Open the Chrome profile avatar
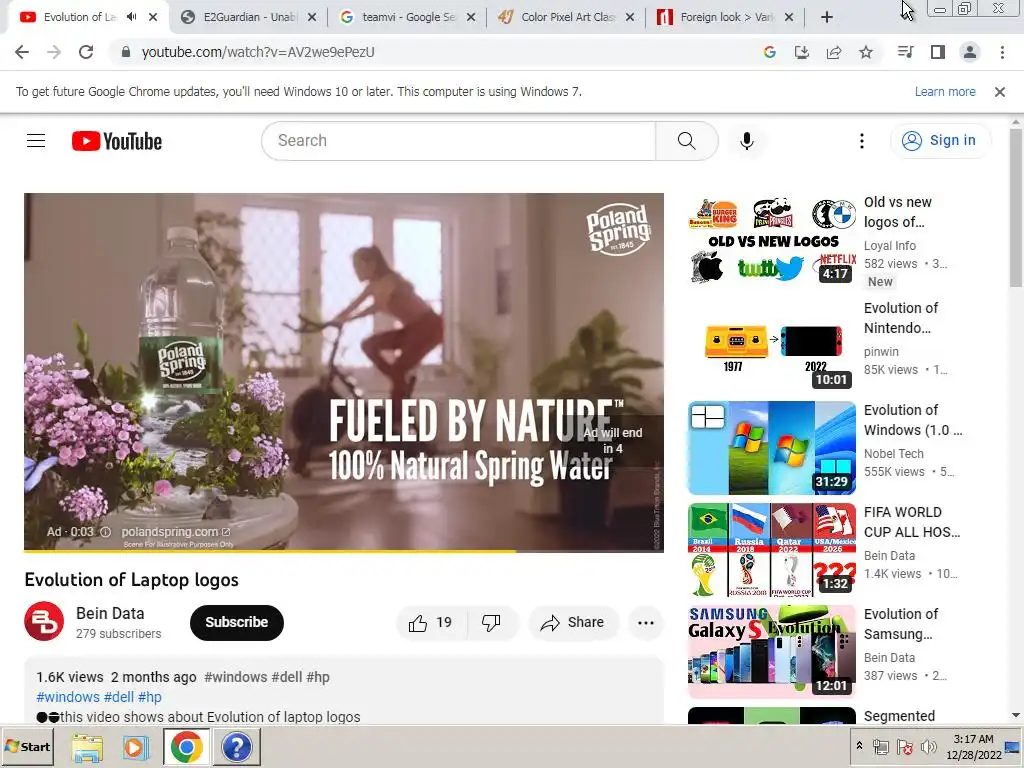Screen dimensions: 1024x768 [970, 52]
